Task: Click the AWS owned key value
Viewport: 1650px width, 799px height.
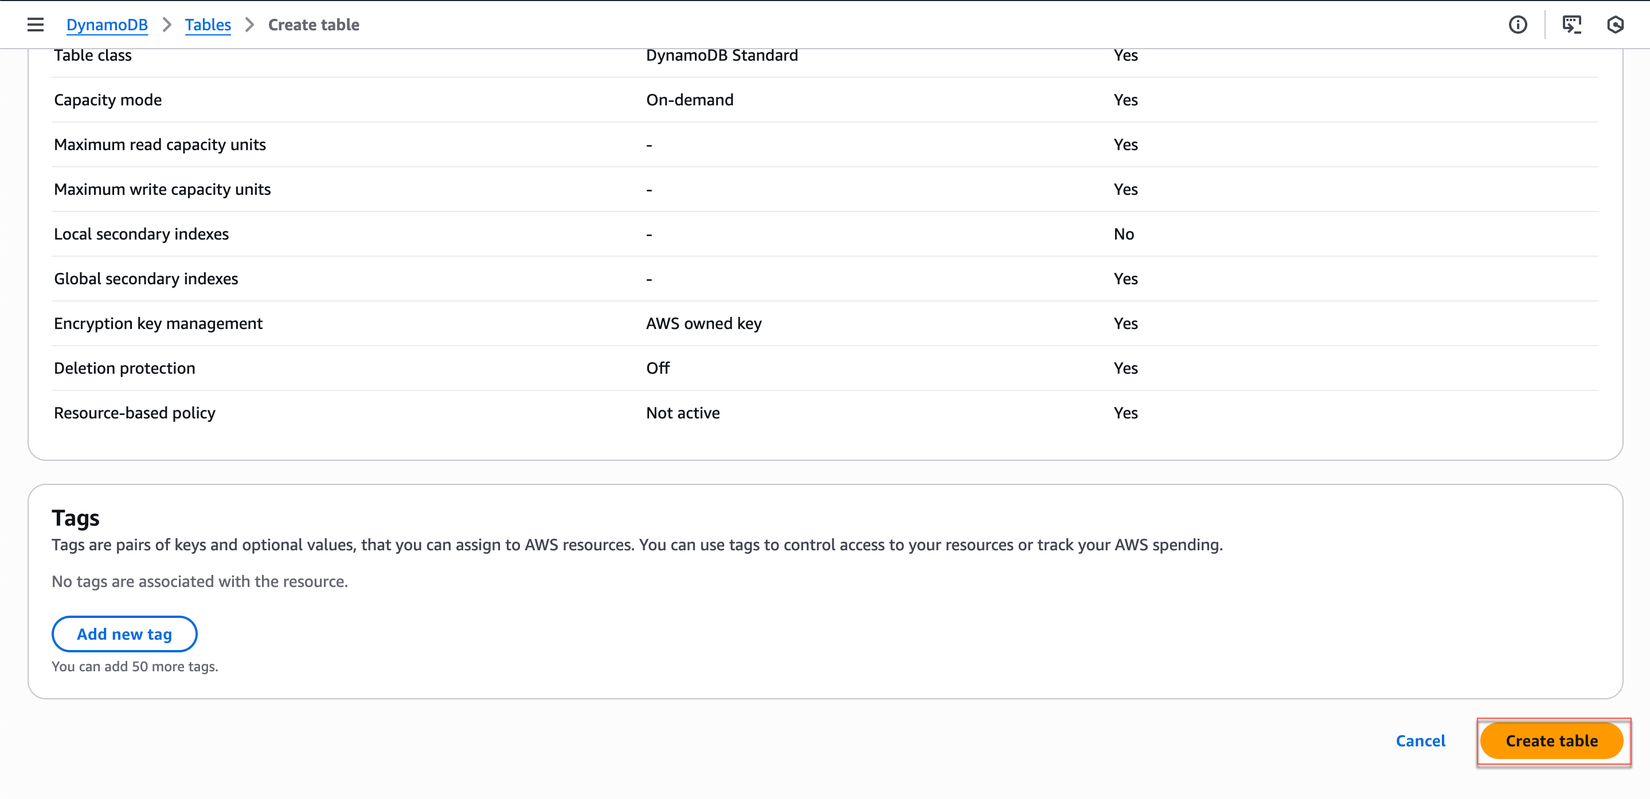Action: [x=704, y=323]
